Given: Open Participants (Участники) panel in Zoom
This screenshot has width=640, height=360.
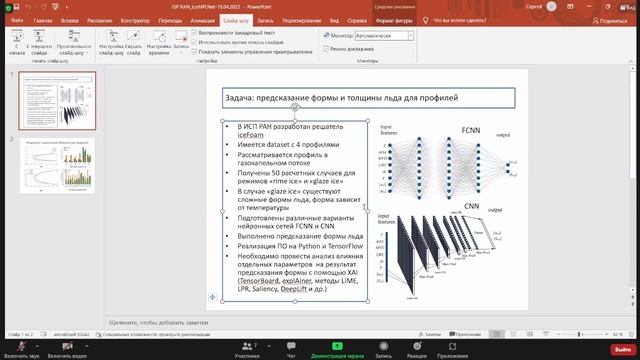Looking at the screenshot, I should pyautogui.click(x=247, y=350).
